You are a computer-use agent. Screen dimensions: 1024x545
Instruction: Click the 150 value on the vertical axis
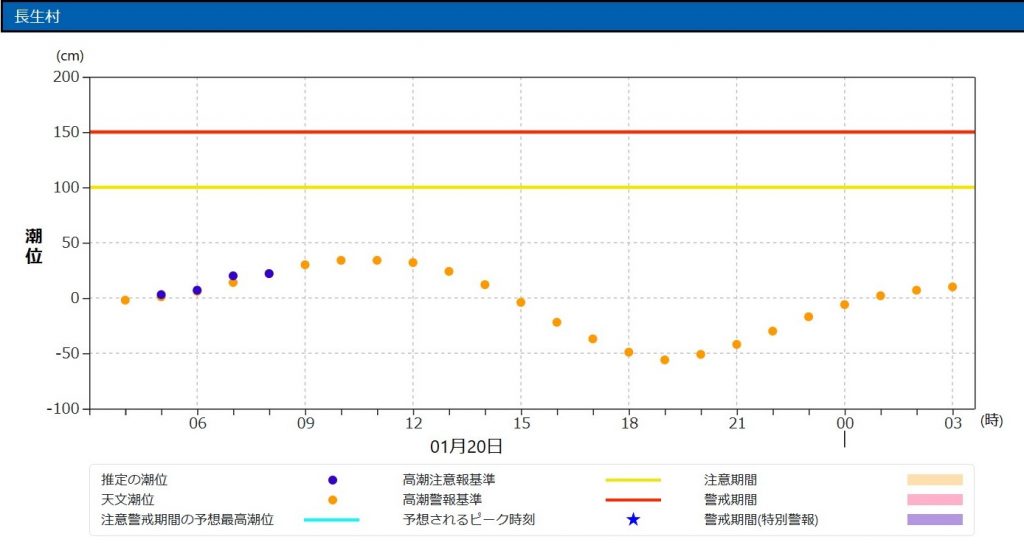tap(67, 132)
